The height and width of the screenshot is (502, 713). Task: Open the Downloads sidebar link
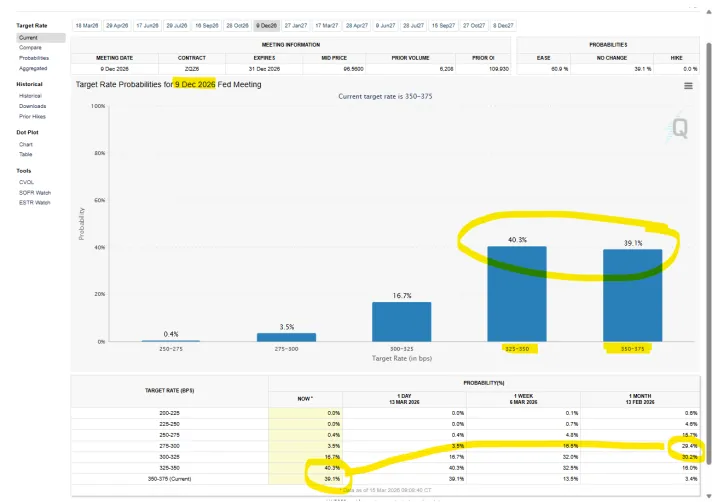[x=33, y=106]
